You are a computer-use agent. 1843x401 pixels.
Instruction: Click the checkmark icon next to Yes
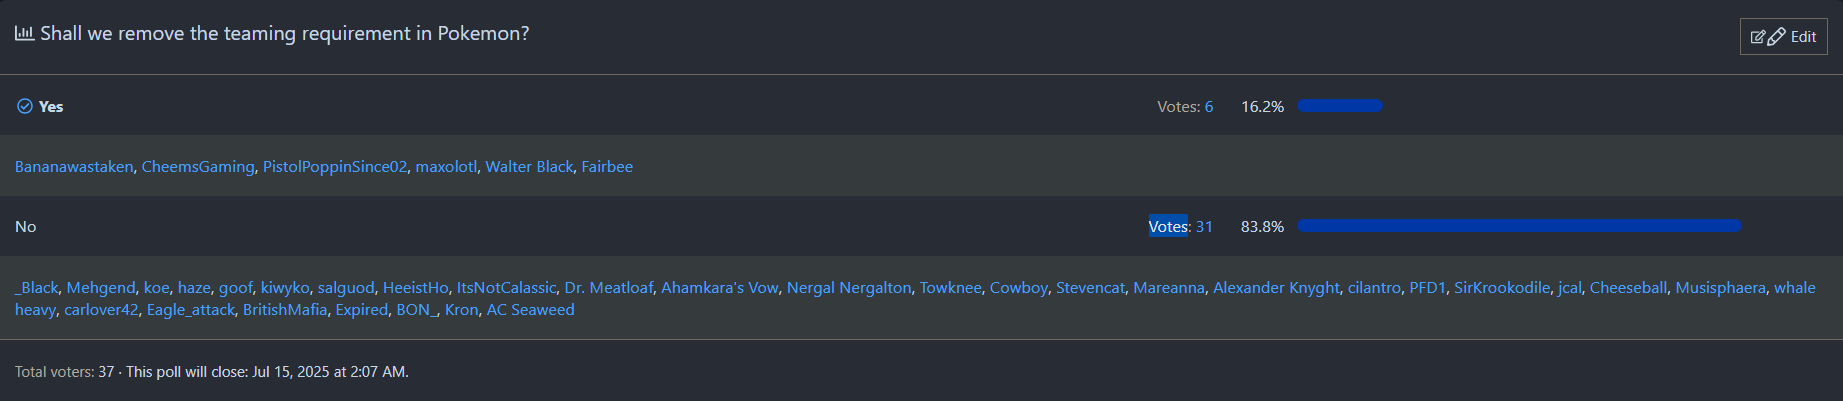tap(25, 106)
